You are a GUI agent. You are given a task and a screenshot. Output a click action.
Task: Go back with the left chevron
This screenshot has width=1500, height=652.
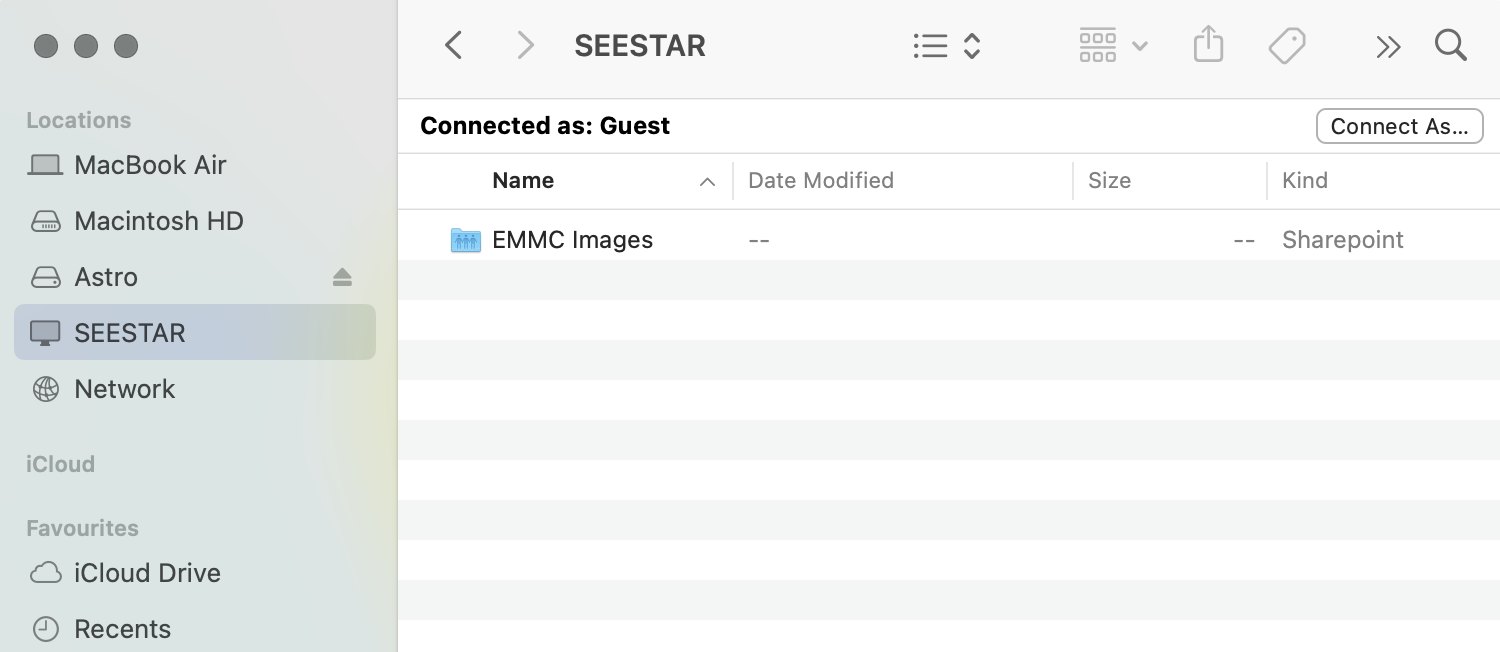[454, 46]
